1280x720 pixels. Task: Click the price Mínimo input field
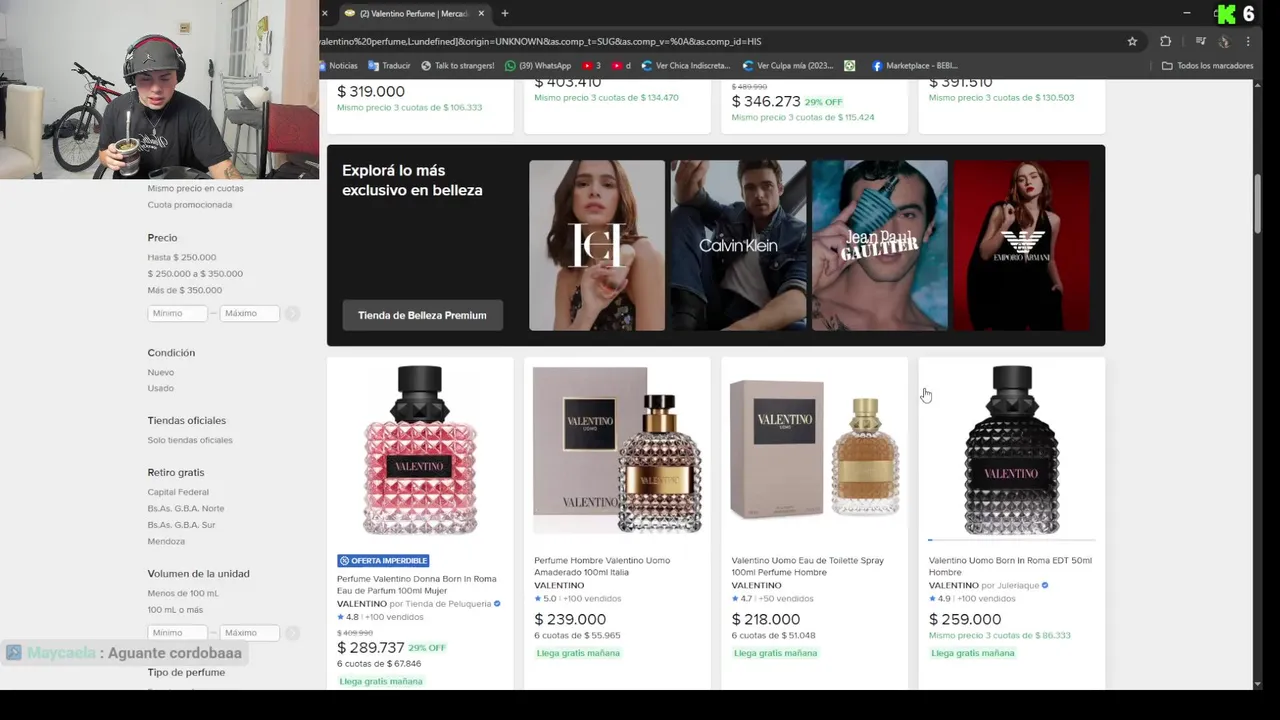click(x=177, y=313)
